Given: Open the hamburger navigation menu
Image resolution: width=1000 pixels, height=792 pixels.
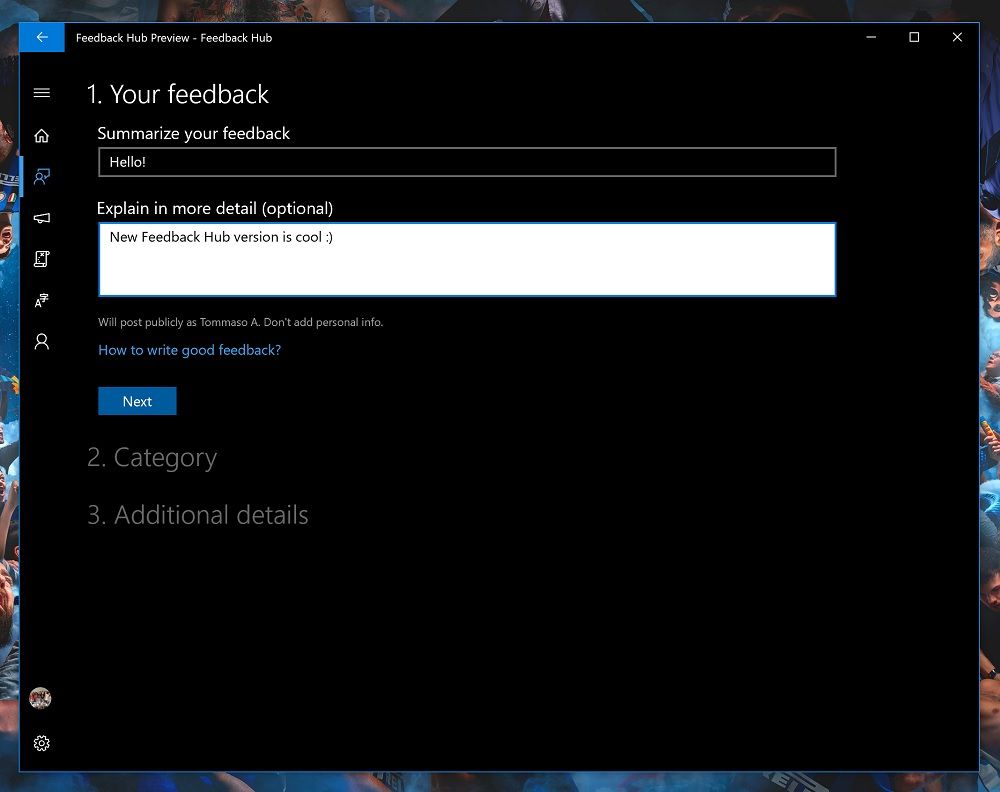Looking at the screenshot, I should coord(42,93).
